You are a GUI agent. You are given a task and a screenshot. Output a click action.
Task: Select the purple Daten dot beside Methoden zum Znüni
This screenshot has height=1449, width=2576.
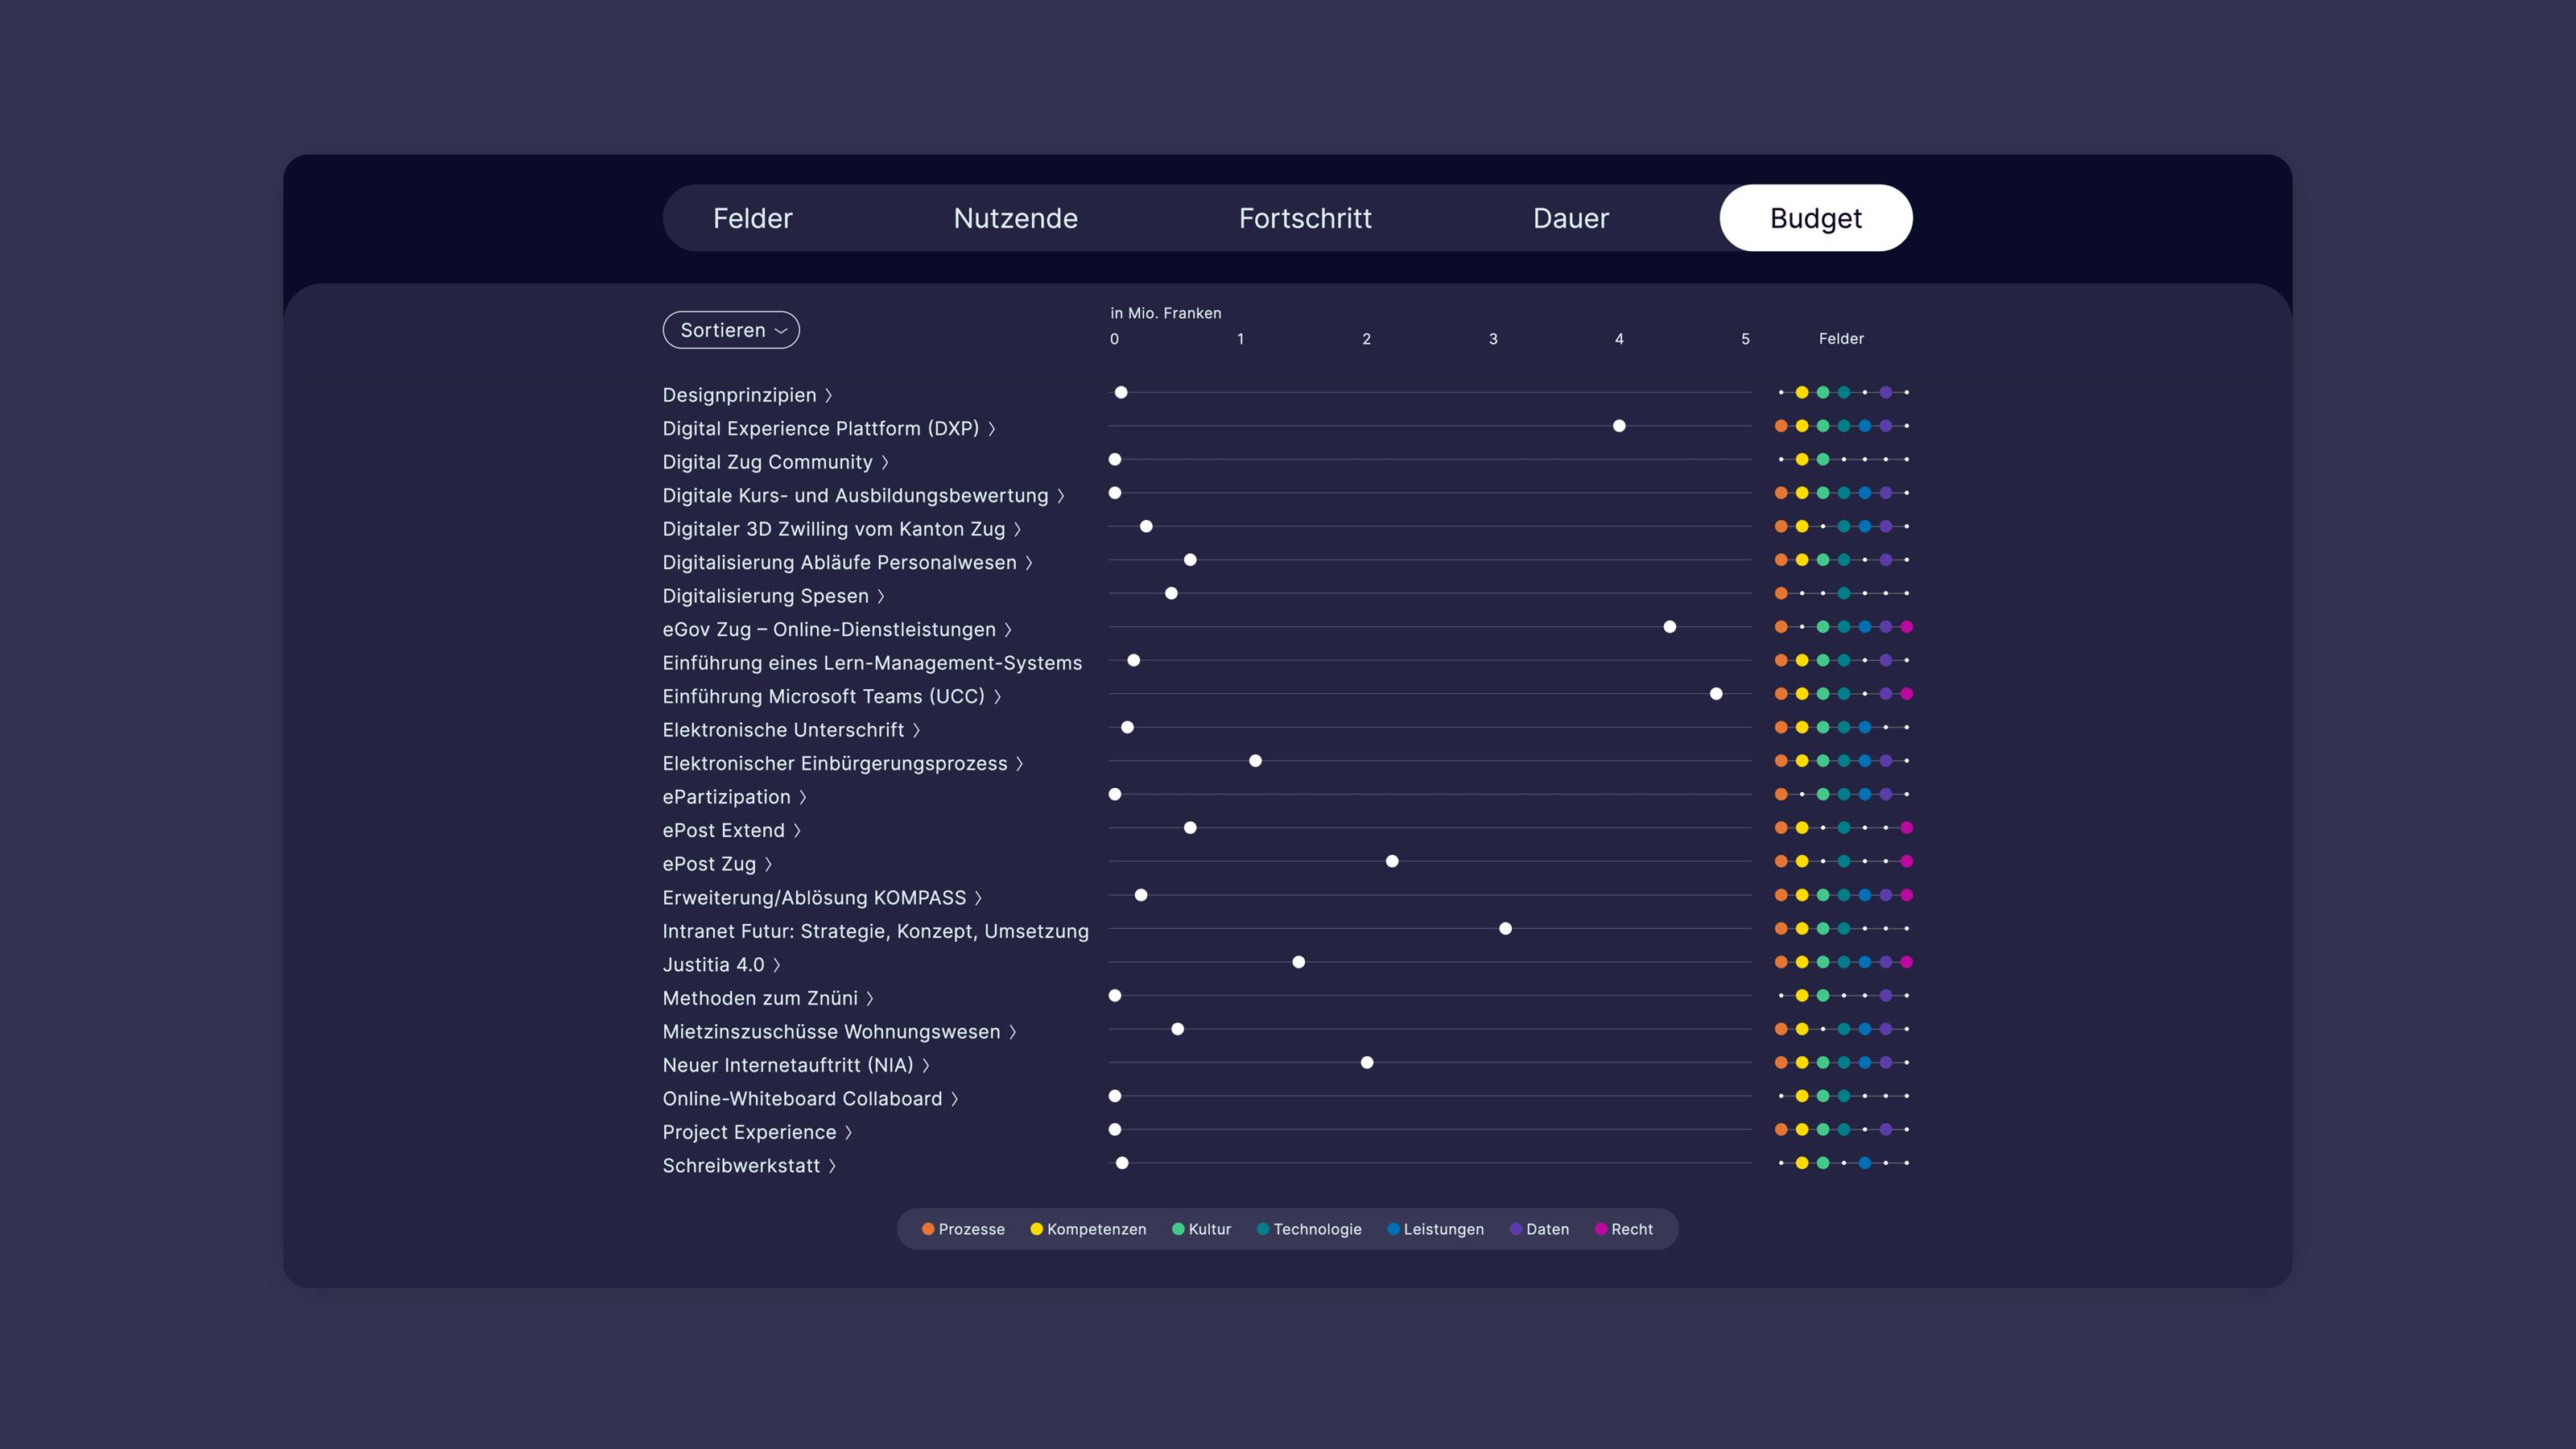(1886, 995)
